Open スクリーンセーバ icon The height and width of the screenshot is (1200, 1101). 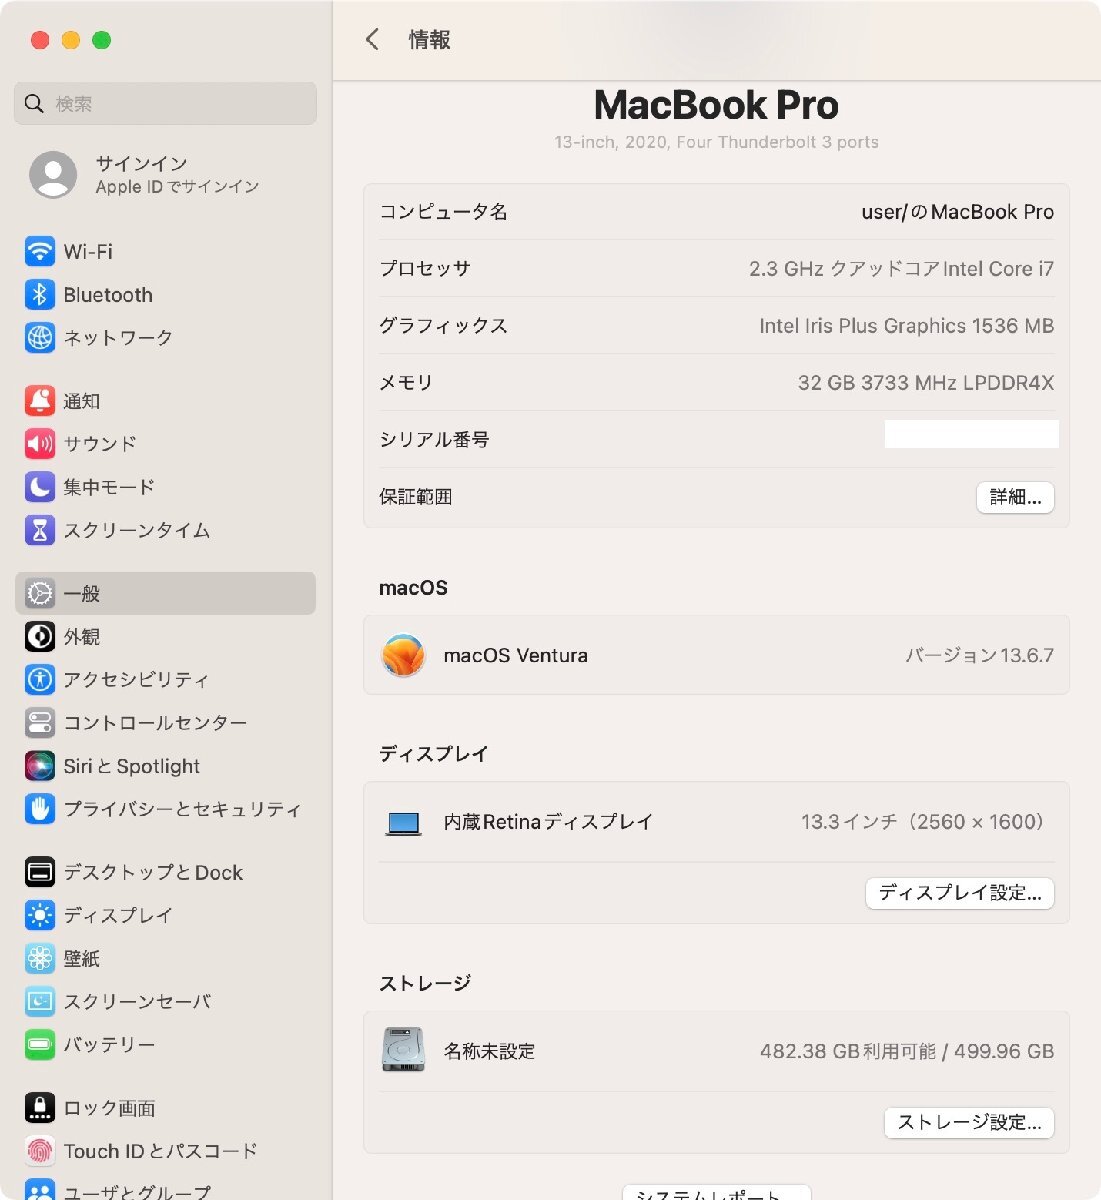click(39, 1001)
